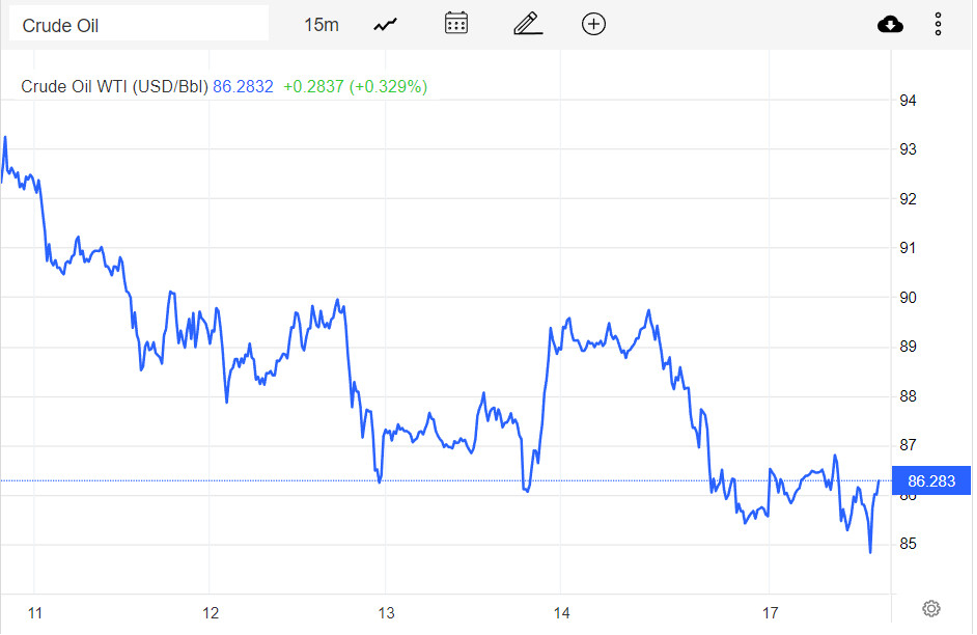The width and height of the screenshot is (977, 635).
Task: Select date label 13 on time axis
Action: pos(385,612)
